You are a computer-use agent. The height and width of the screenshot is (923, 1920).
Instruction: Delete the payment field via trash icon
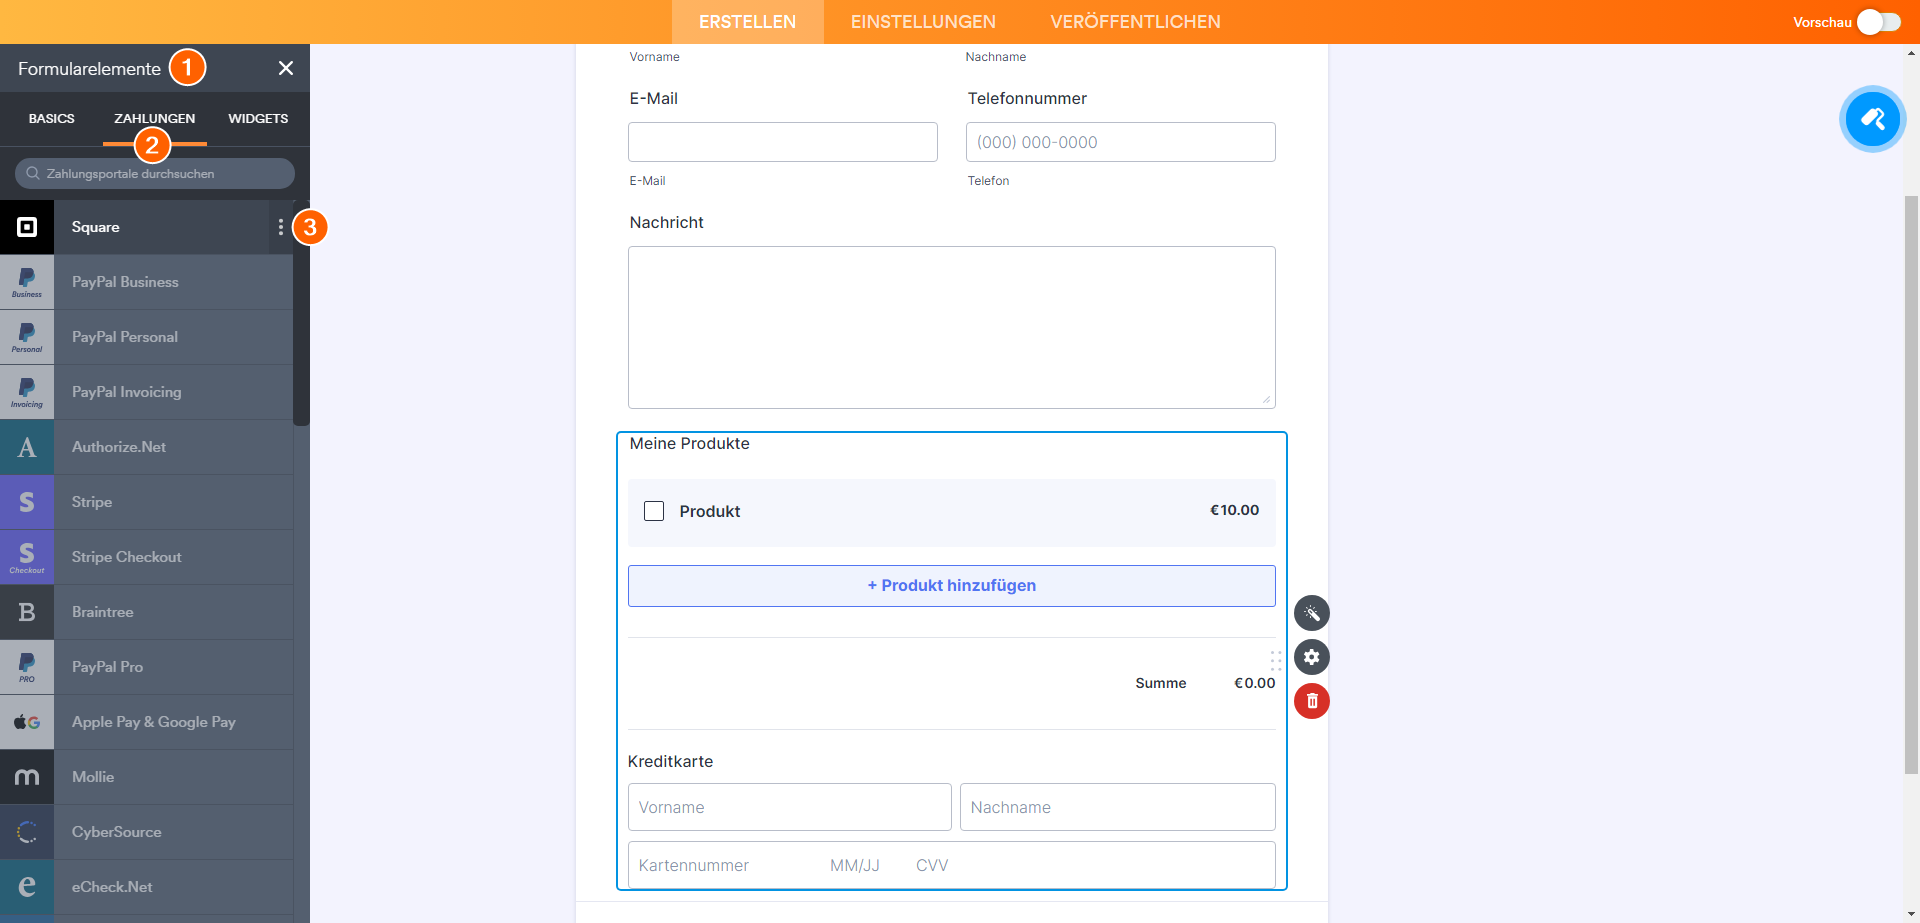tap(1312, 701)
